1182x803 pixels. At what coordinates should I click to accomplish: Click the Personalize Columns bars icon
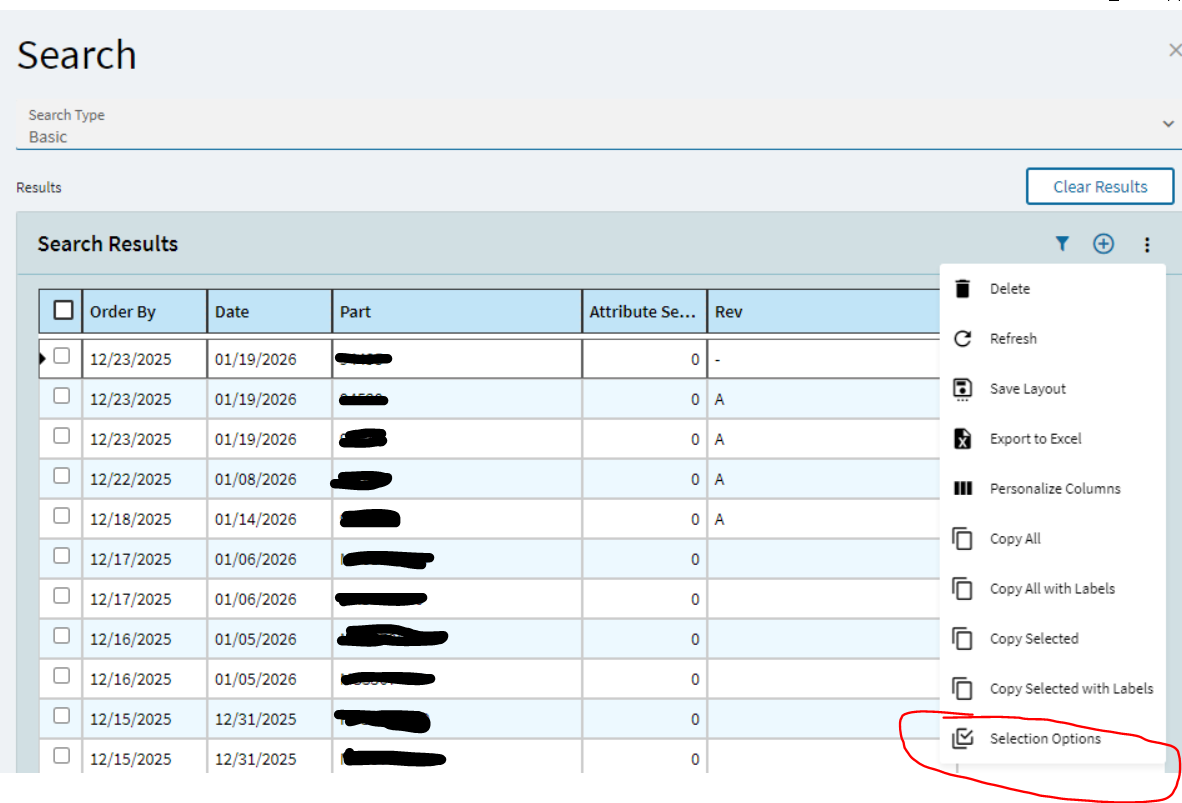pyautogui.click(x=963, y=489)
